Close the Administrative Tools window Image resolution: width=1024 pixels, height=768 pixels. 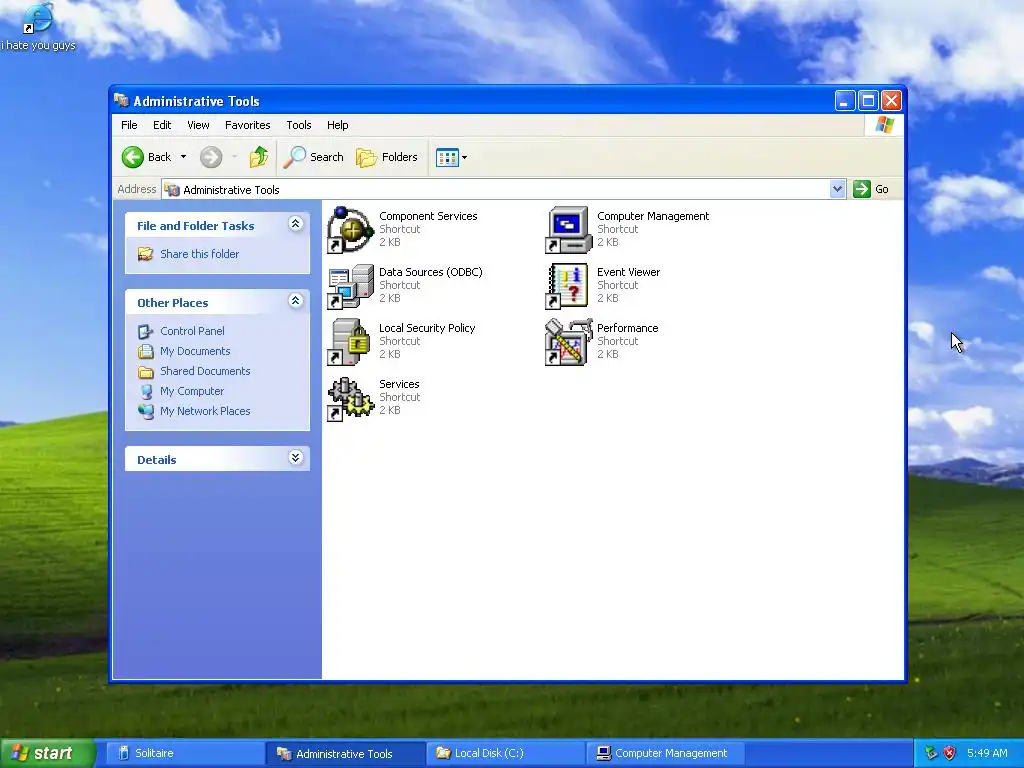(x=891, y=101)
